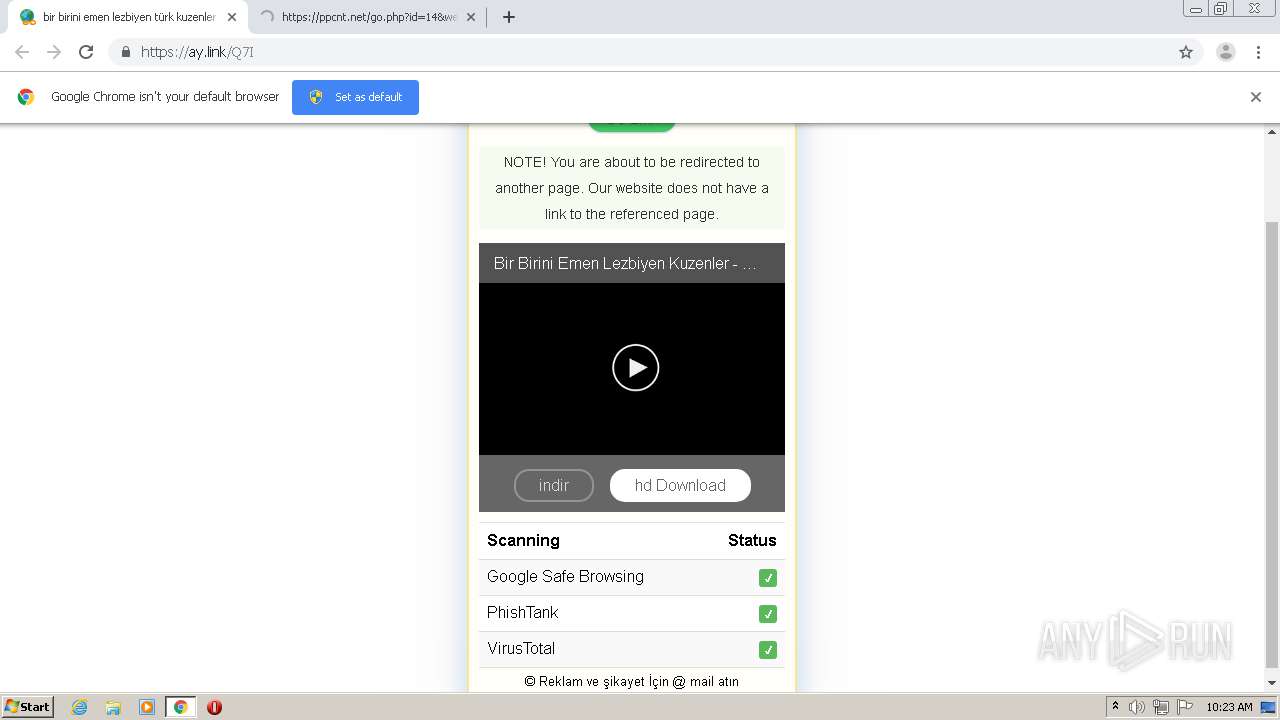Reload the current page
Image resolution: width=1280 pixels, height=720 pixels.
[x=86, y=52]
